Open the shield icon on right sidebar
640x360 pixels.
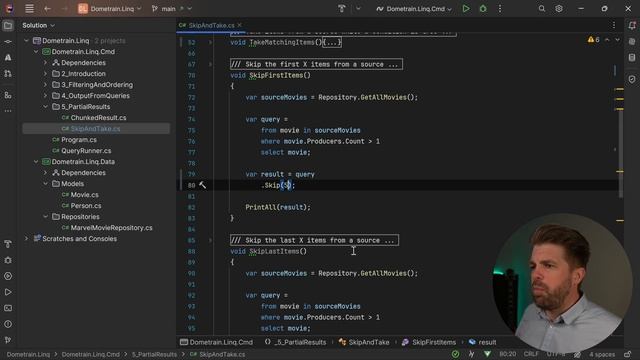(x=632, y=79)
